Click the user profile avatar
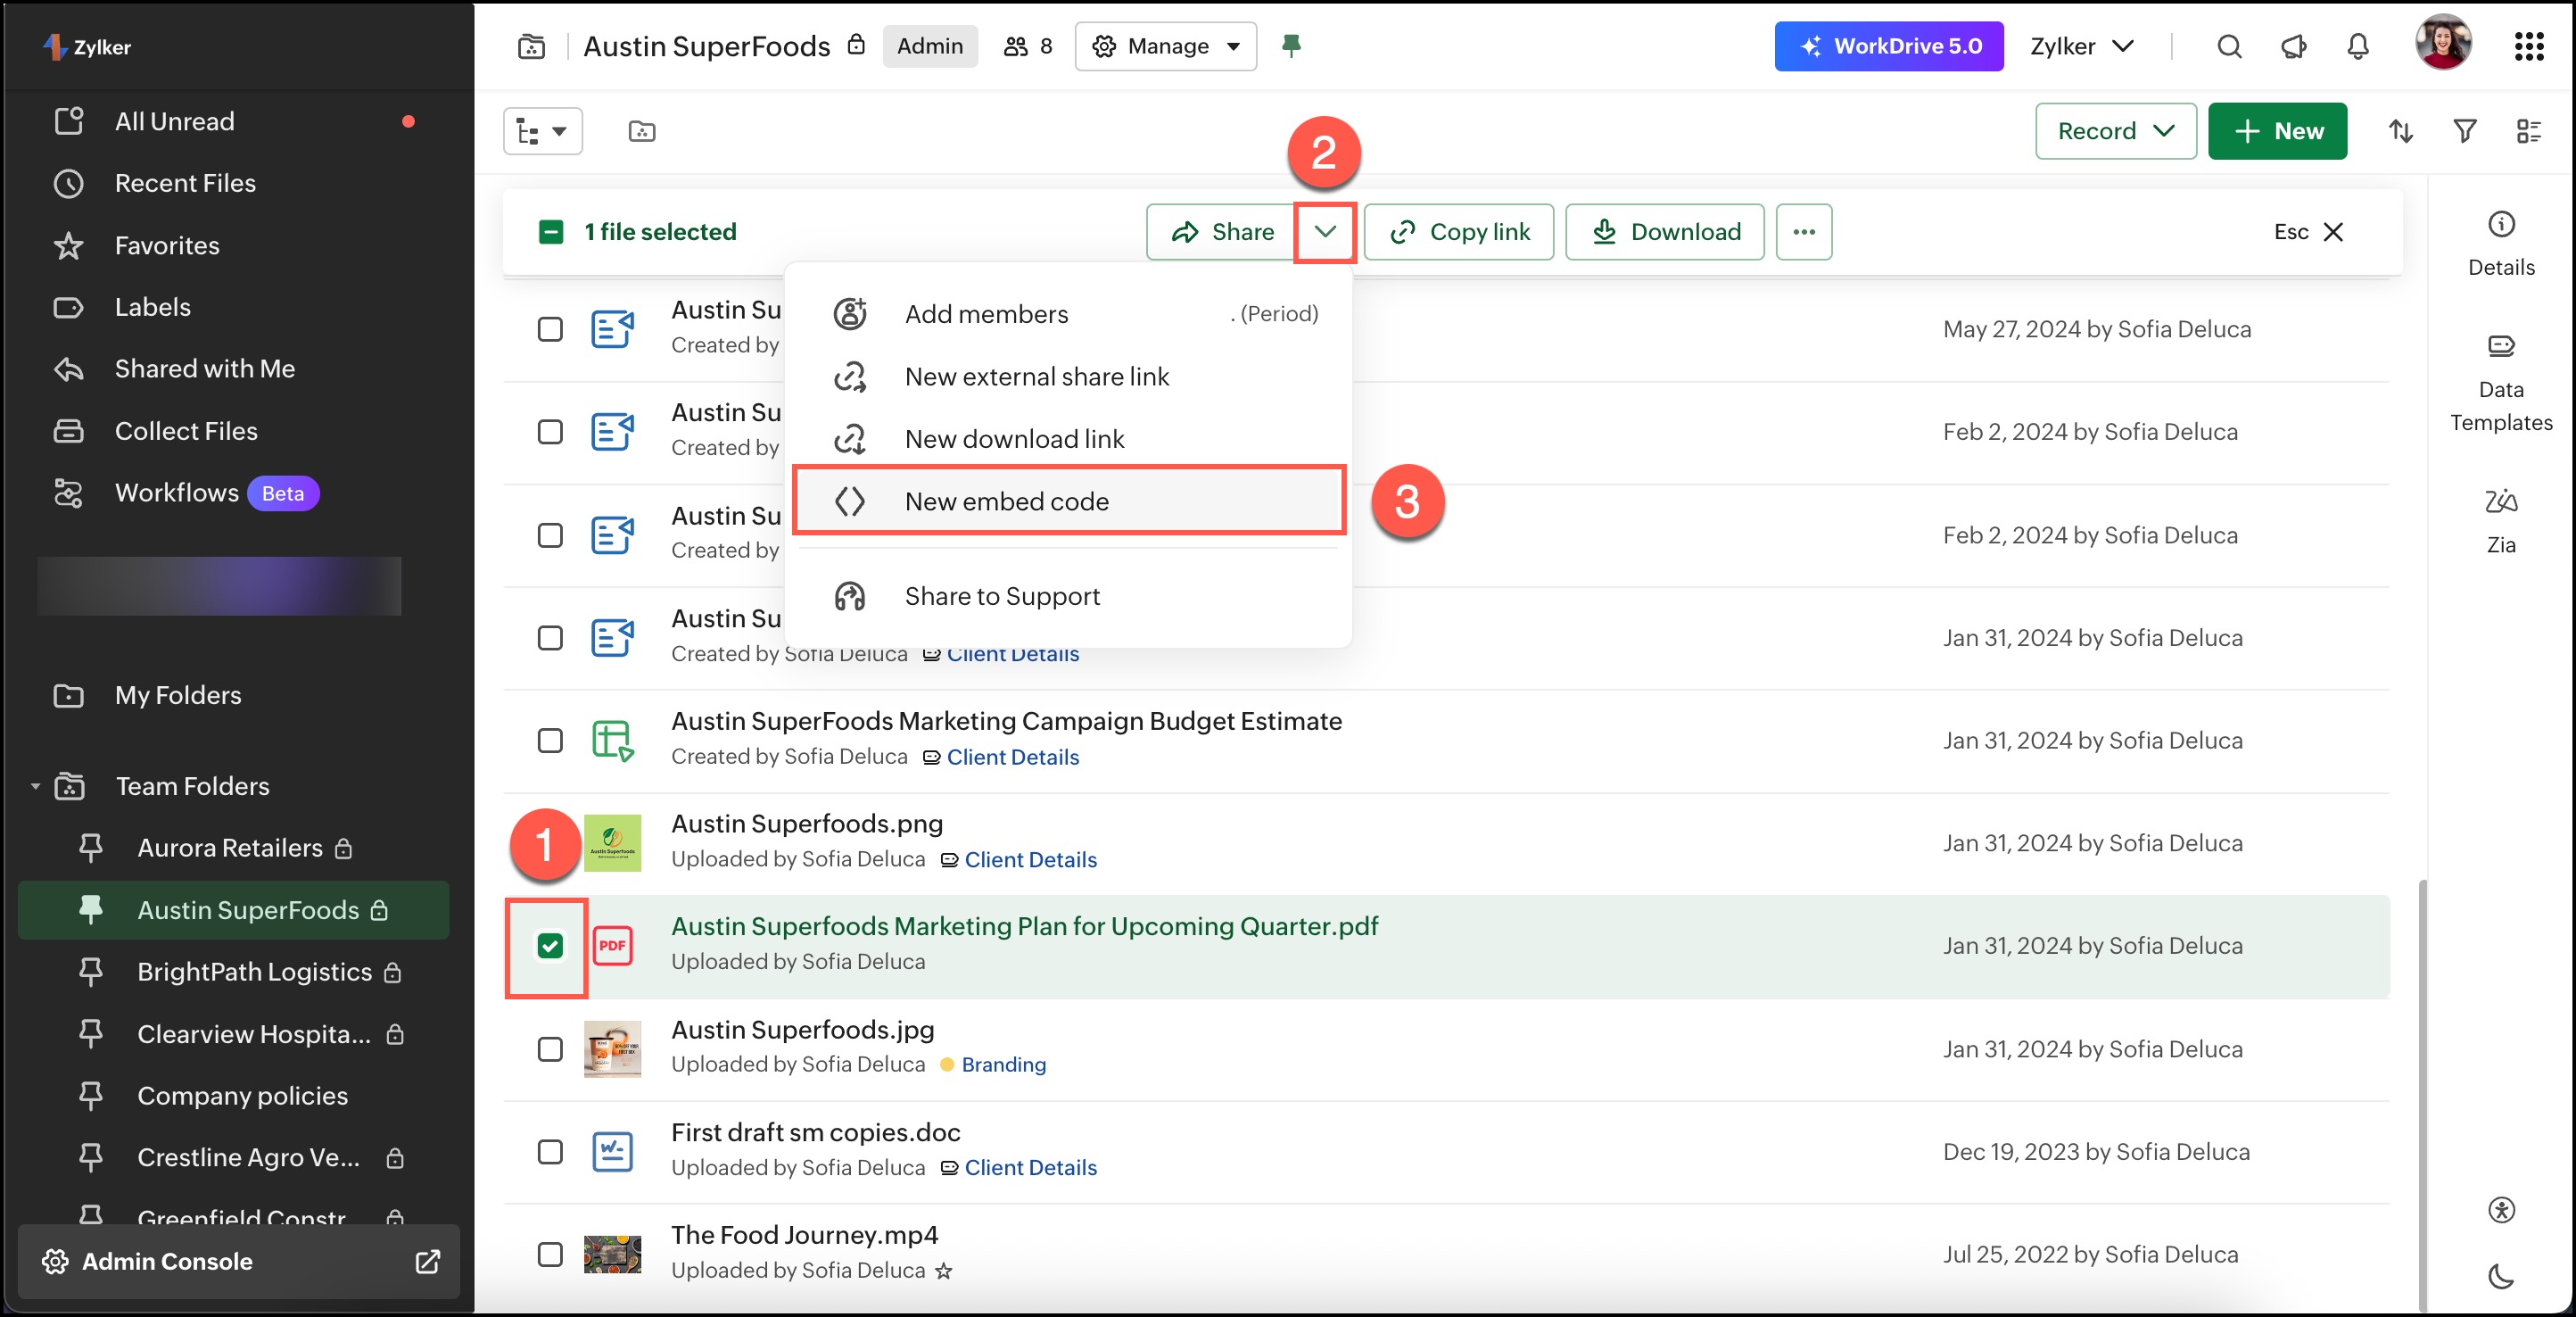This screenshot has width=2576, height=1317. [2443, 44]
